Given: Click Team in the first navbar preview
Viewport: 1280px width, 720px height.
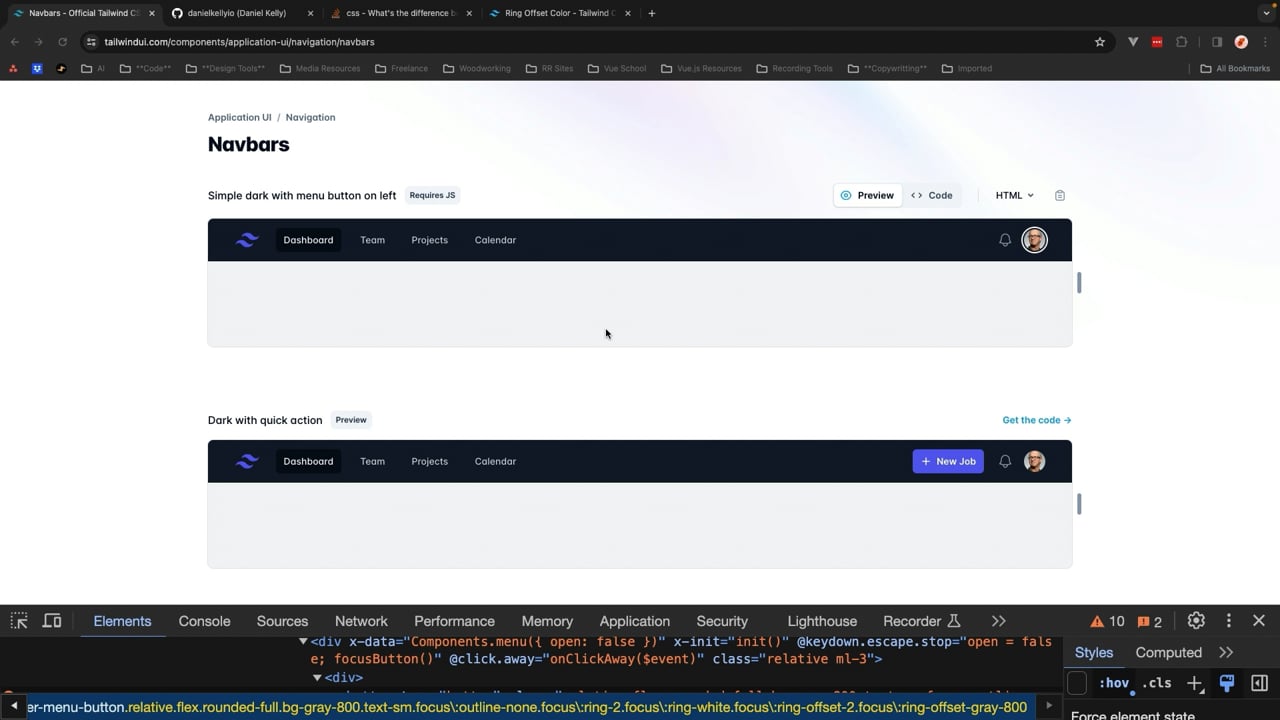Looking at the screenshot, I should (x=372, y=240).
